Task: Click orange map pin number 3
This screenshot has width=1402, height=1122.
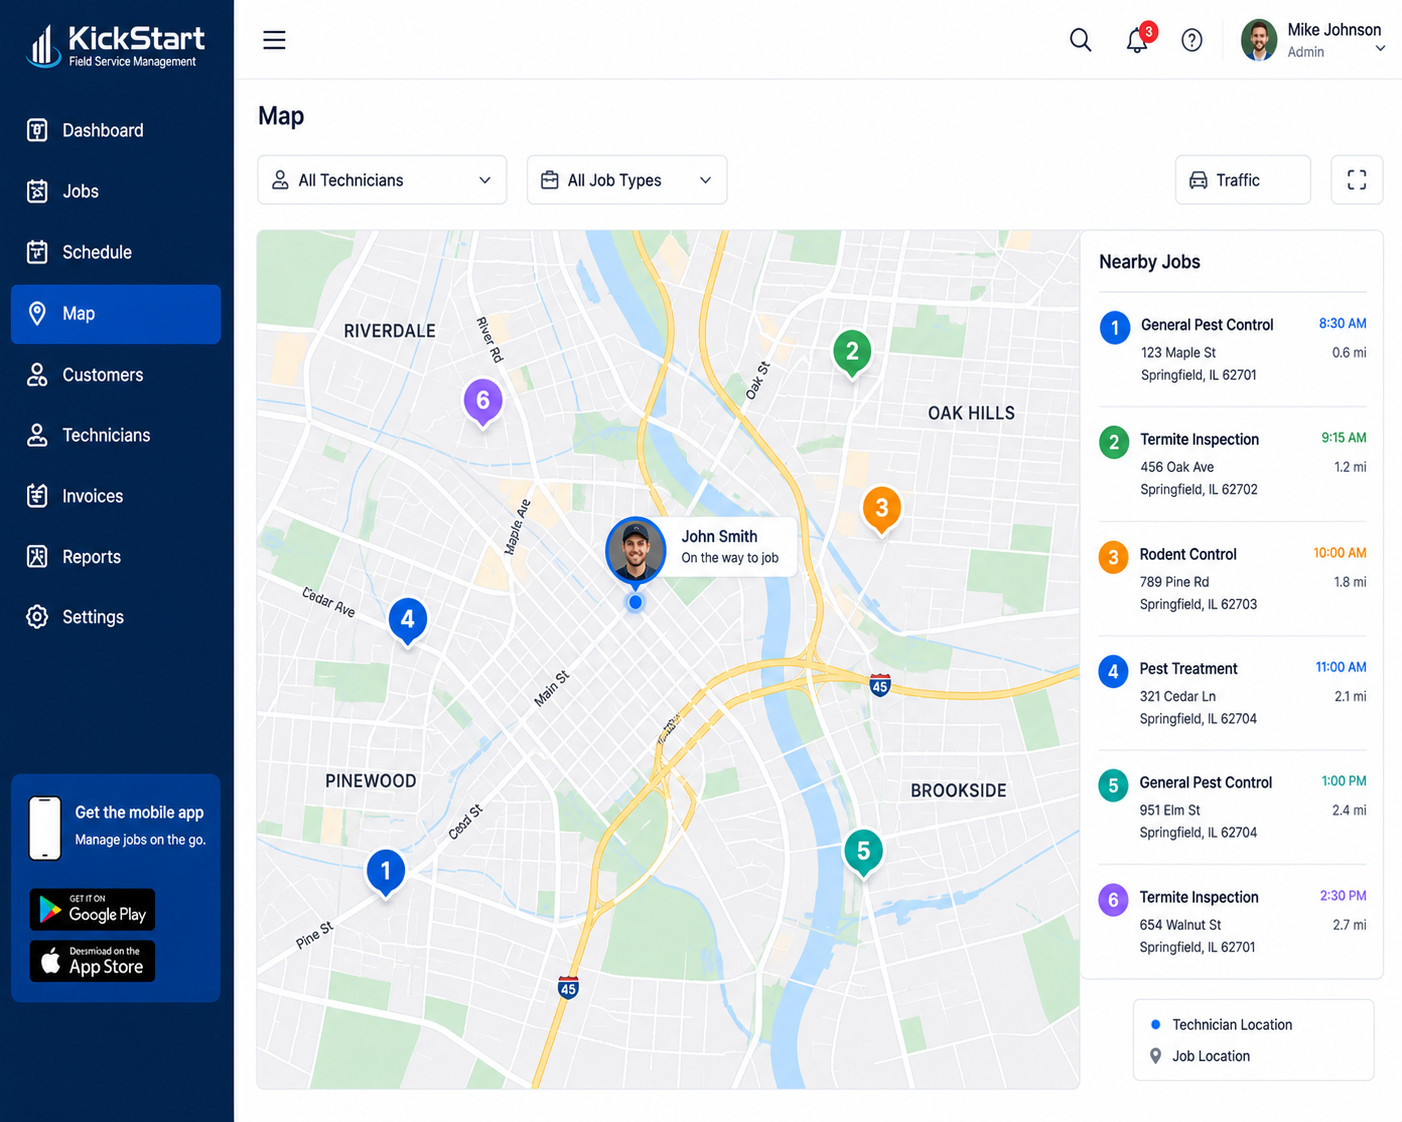Action: pos(881,509)
